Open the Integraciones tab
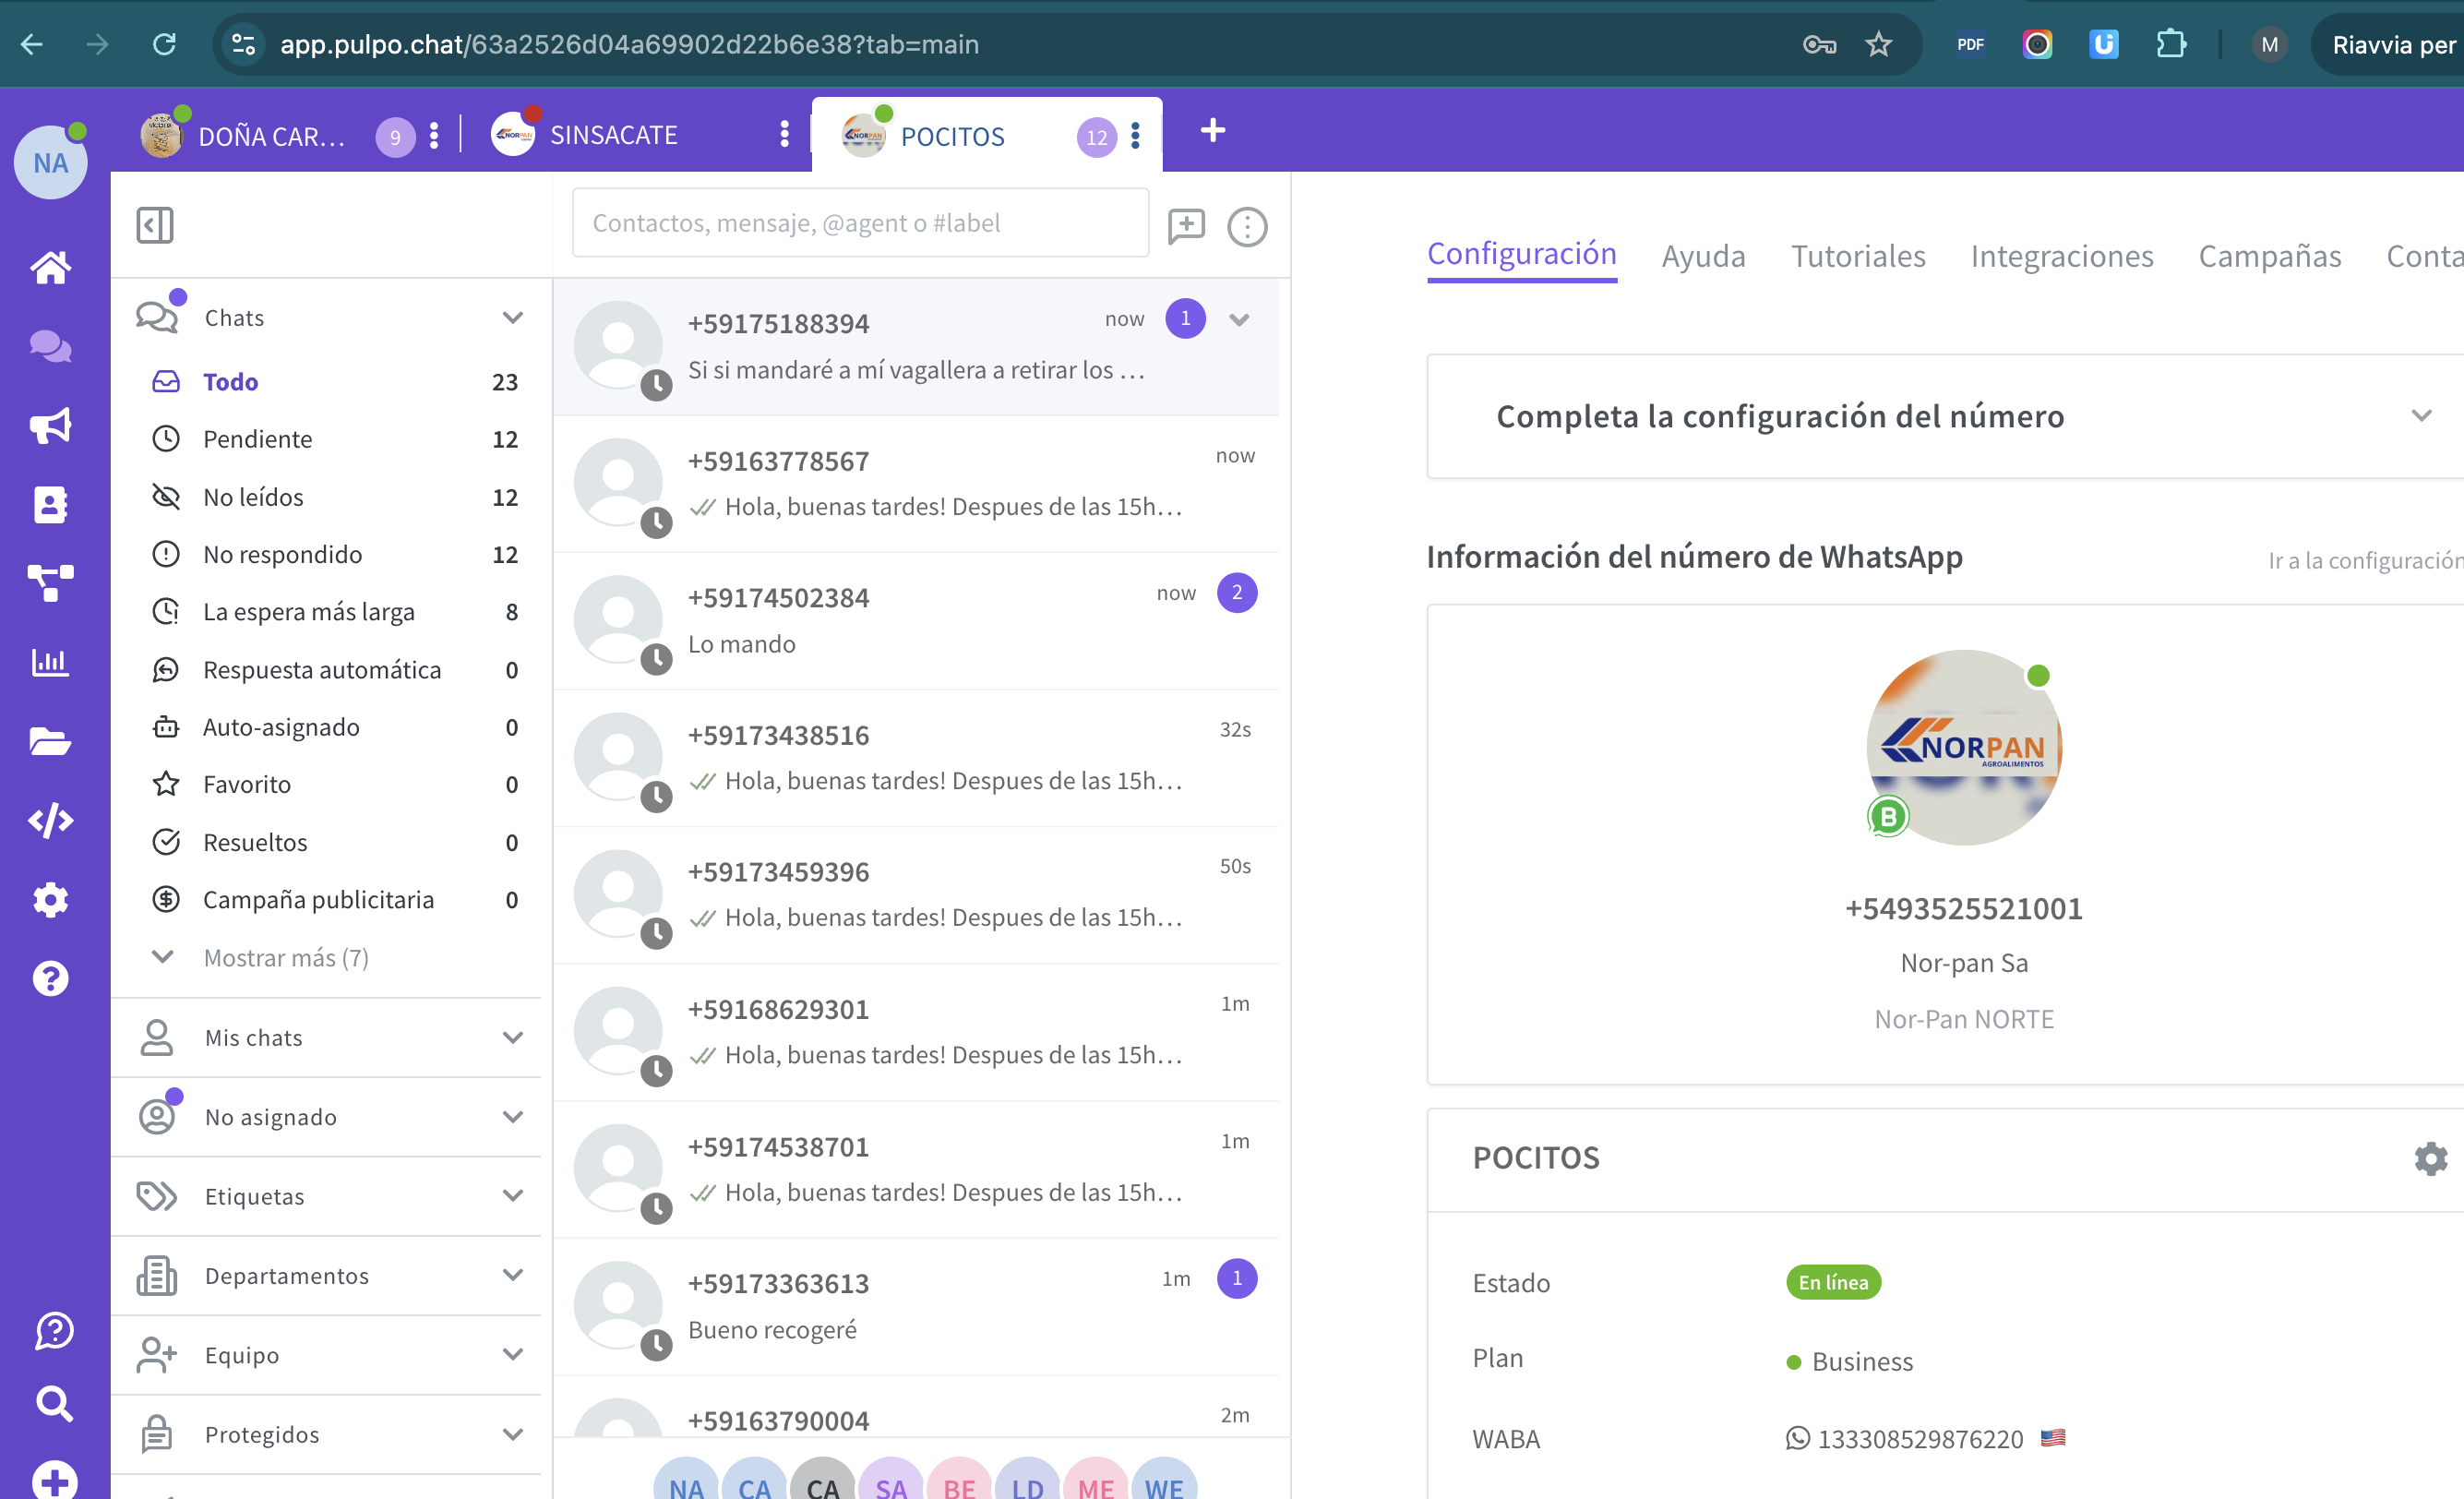The width and height of the screenshot is (2464, 1499). pyautogui.click(x=2061, y=256)
